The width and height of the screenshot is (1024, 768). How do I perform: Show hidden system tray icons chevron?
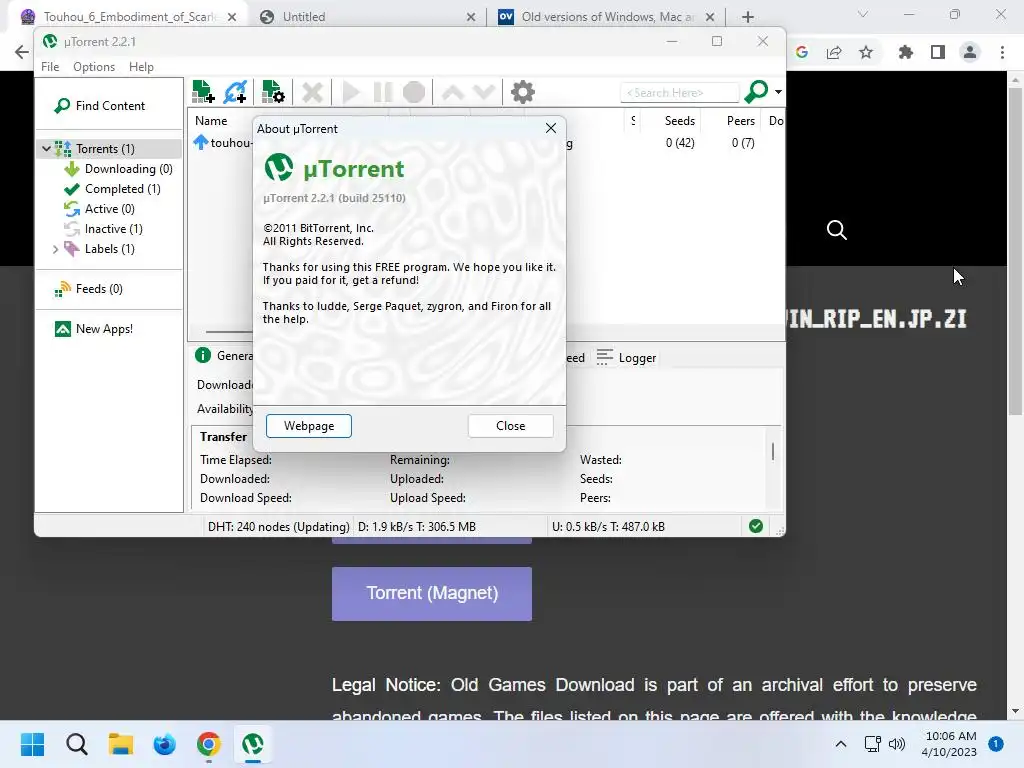click(841, 744)
